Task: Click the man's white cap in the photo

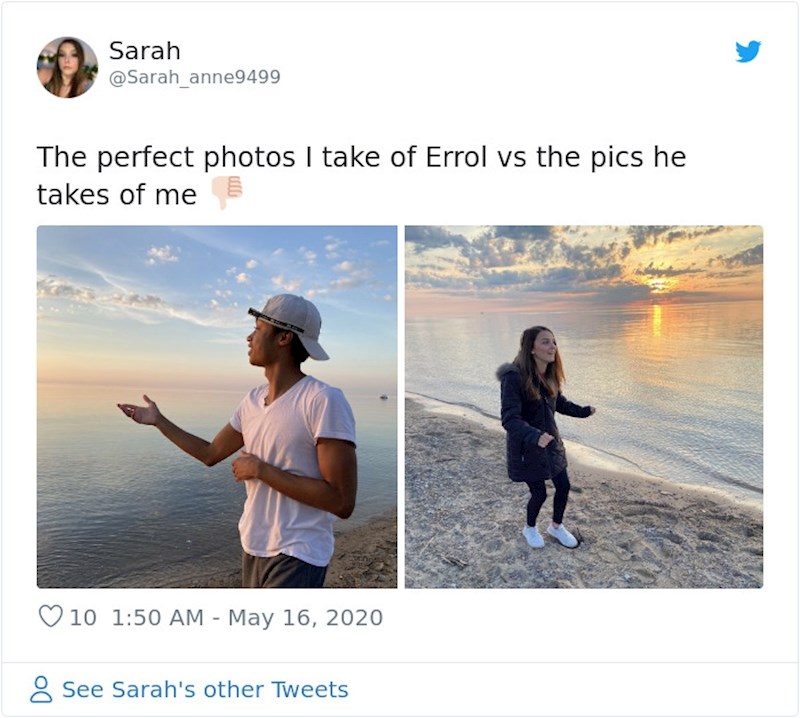Action: 293,320
